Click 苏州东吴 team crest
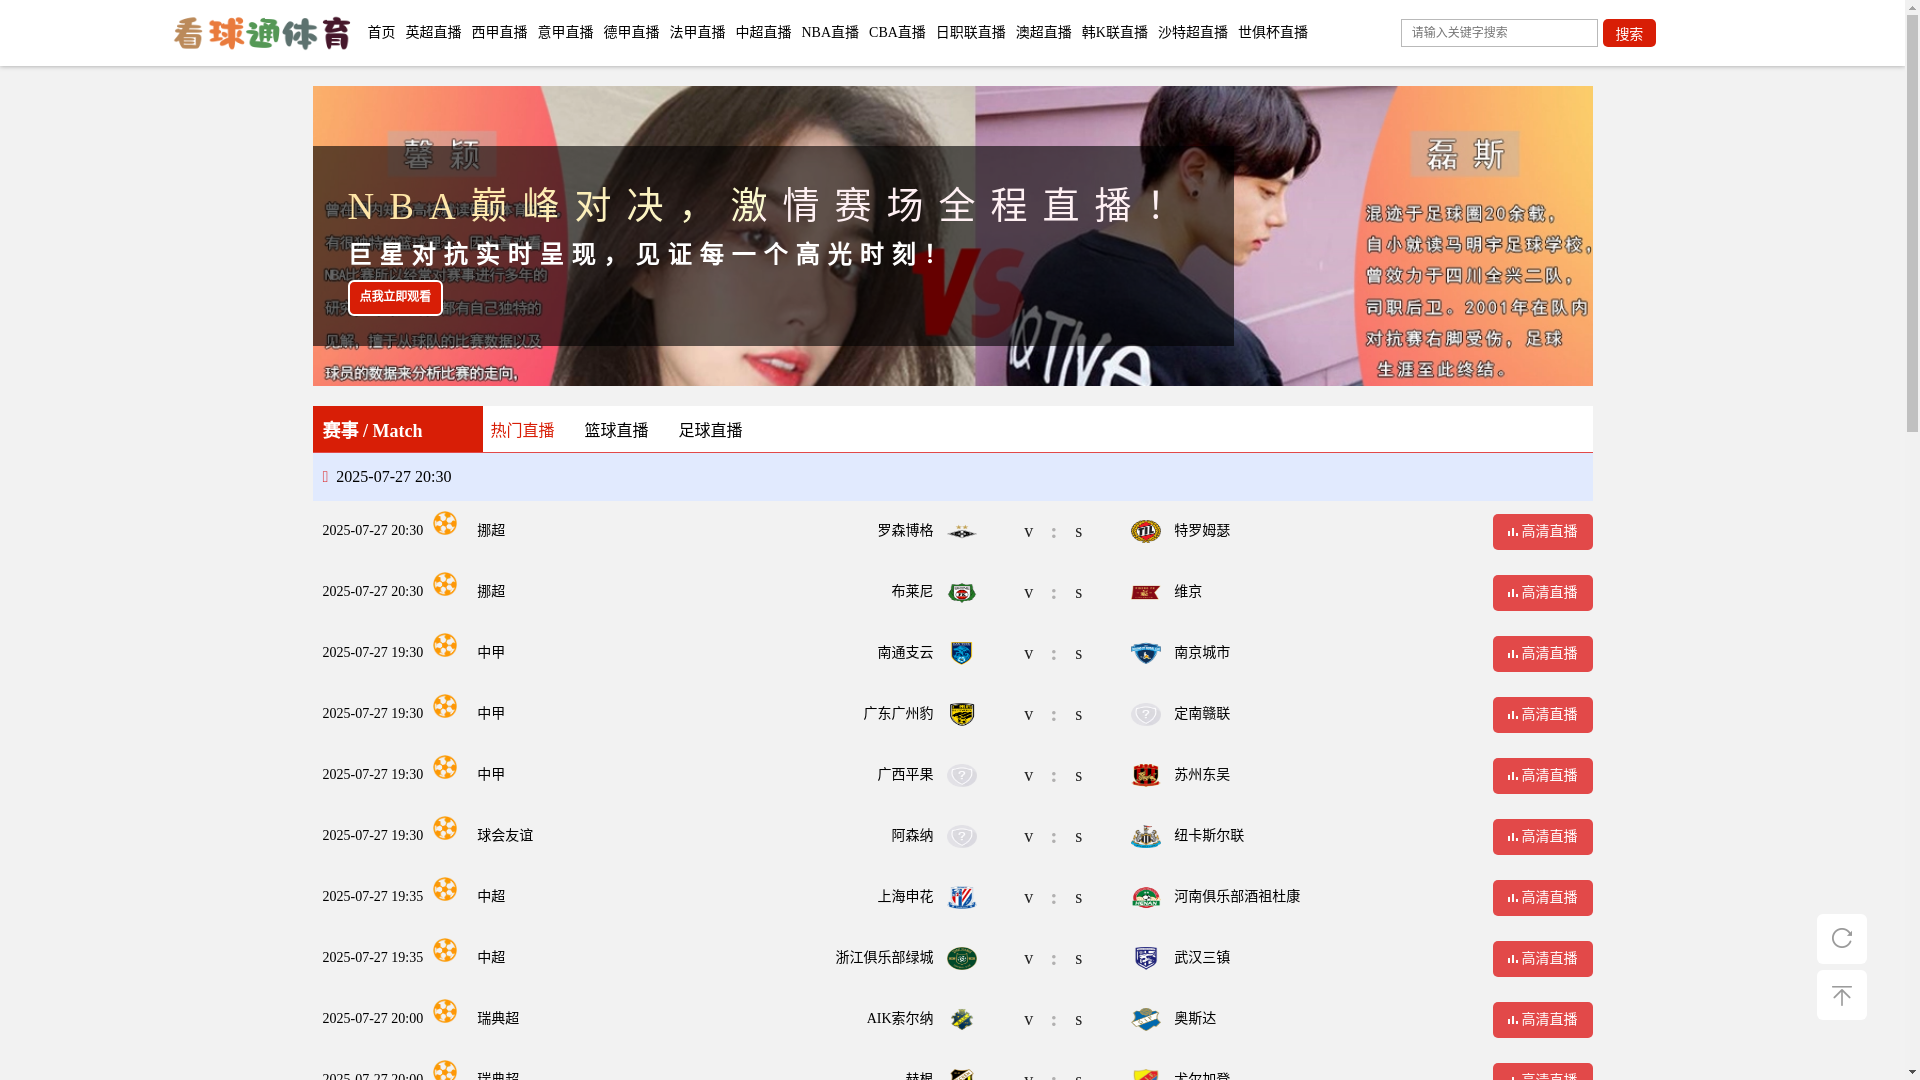 click(x=1145, y=775)
